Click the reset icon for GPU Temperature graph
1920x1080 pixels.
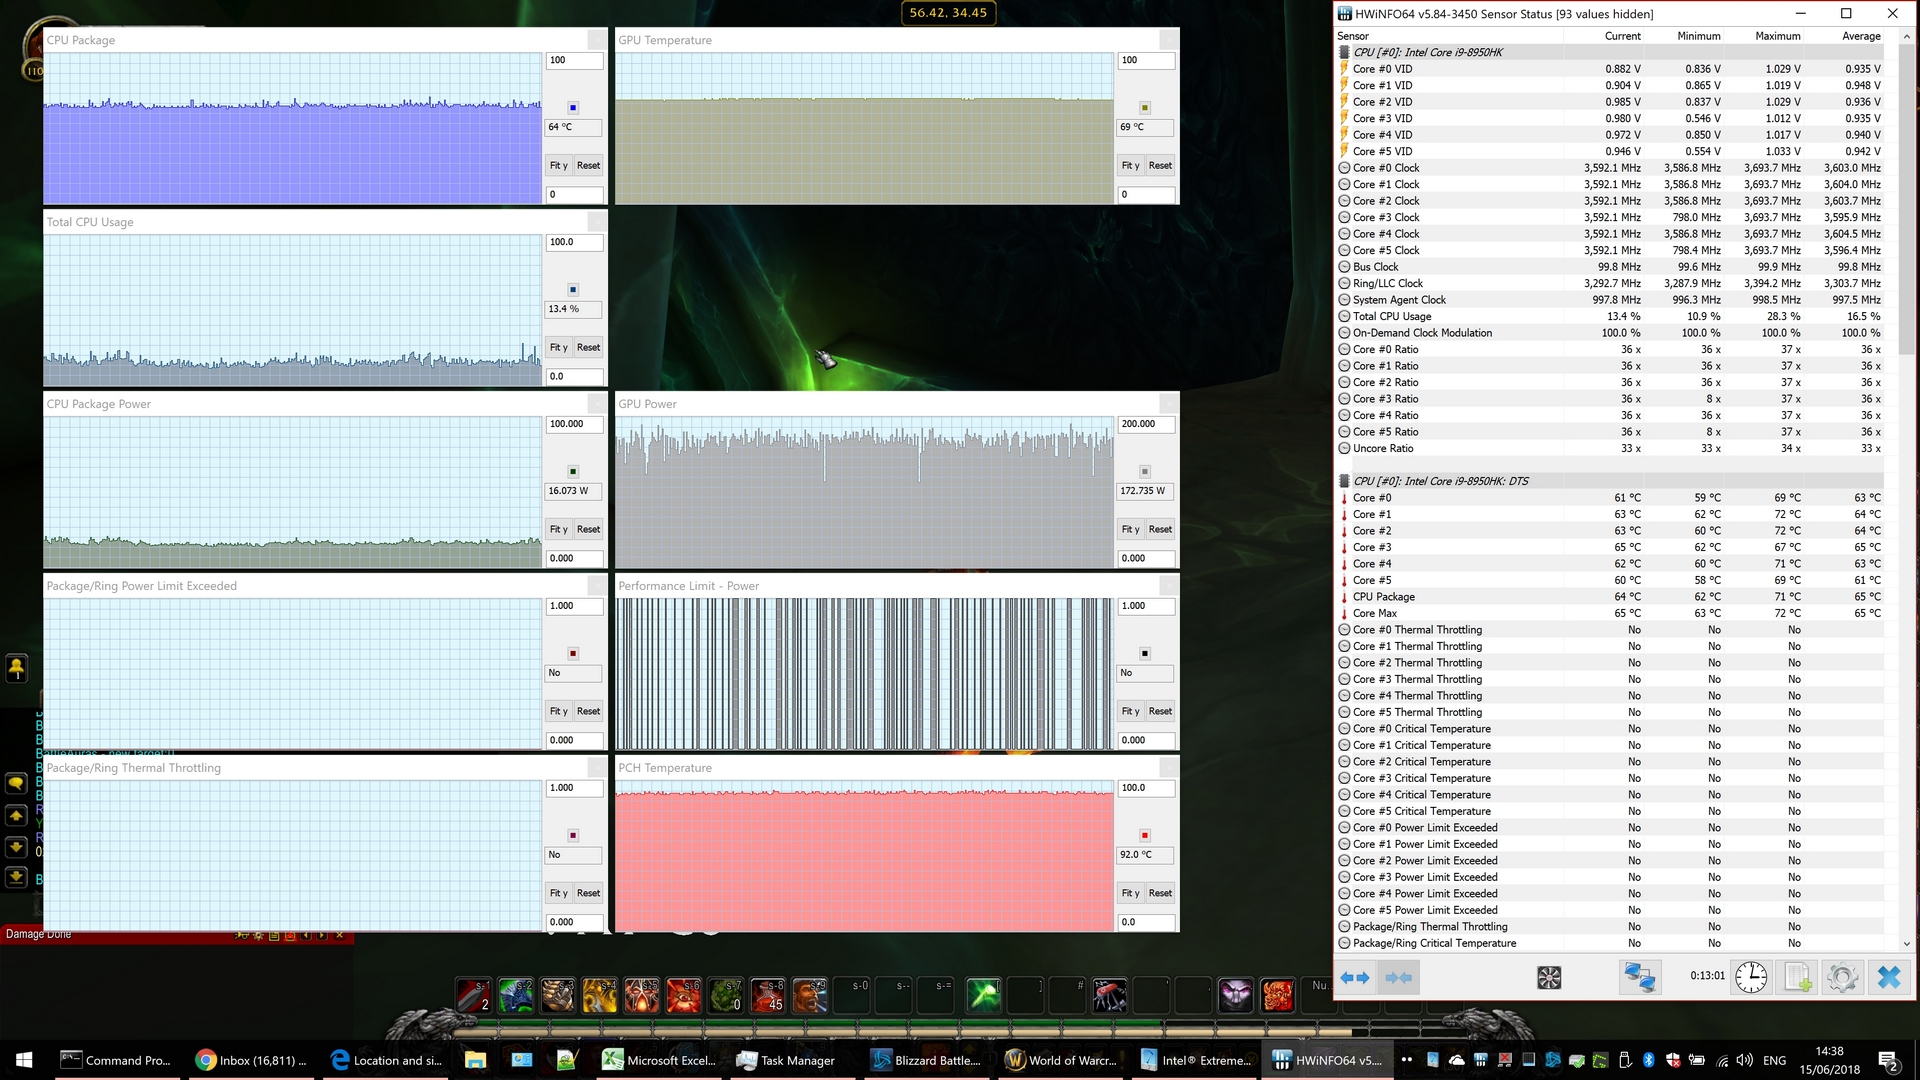(x=1159, y=165)
